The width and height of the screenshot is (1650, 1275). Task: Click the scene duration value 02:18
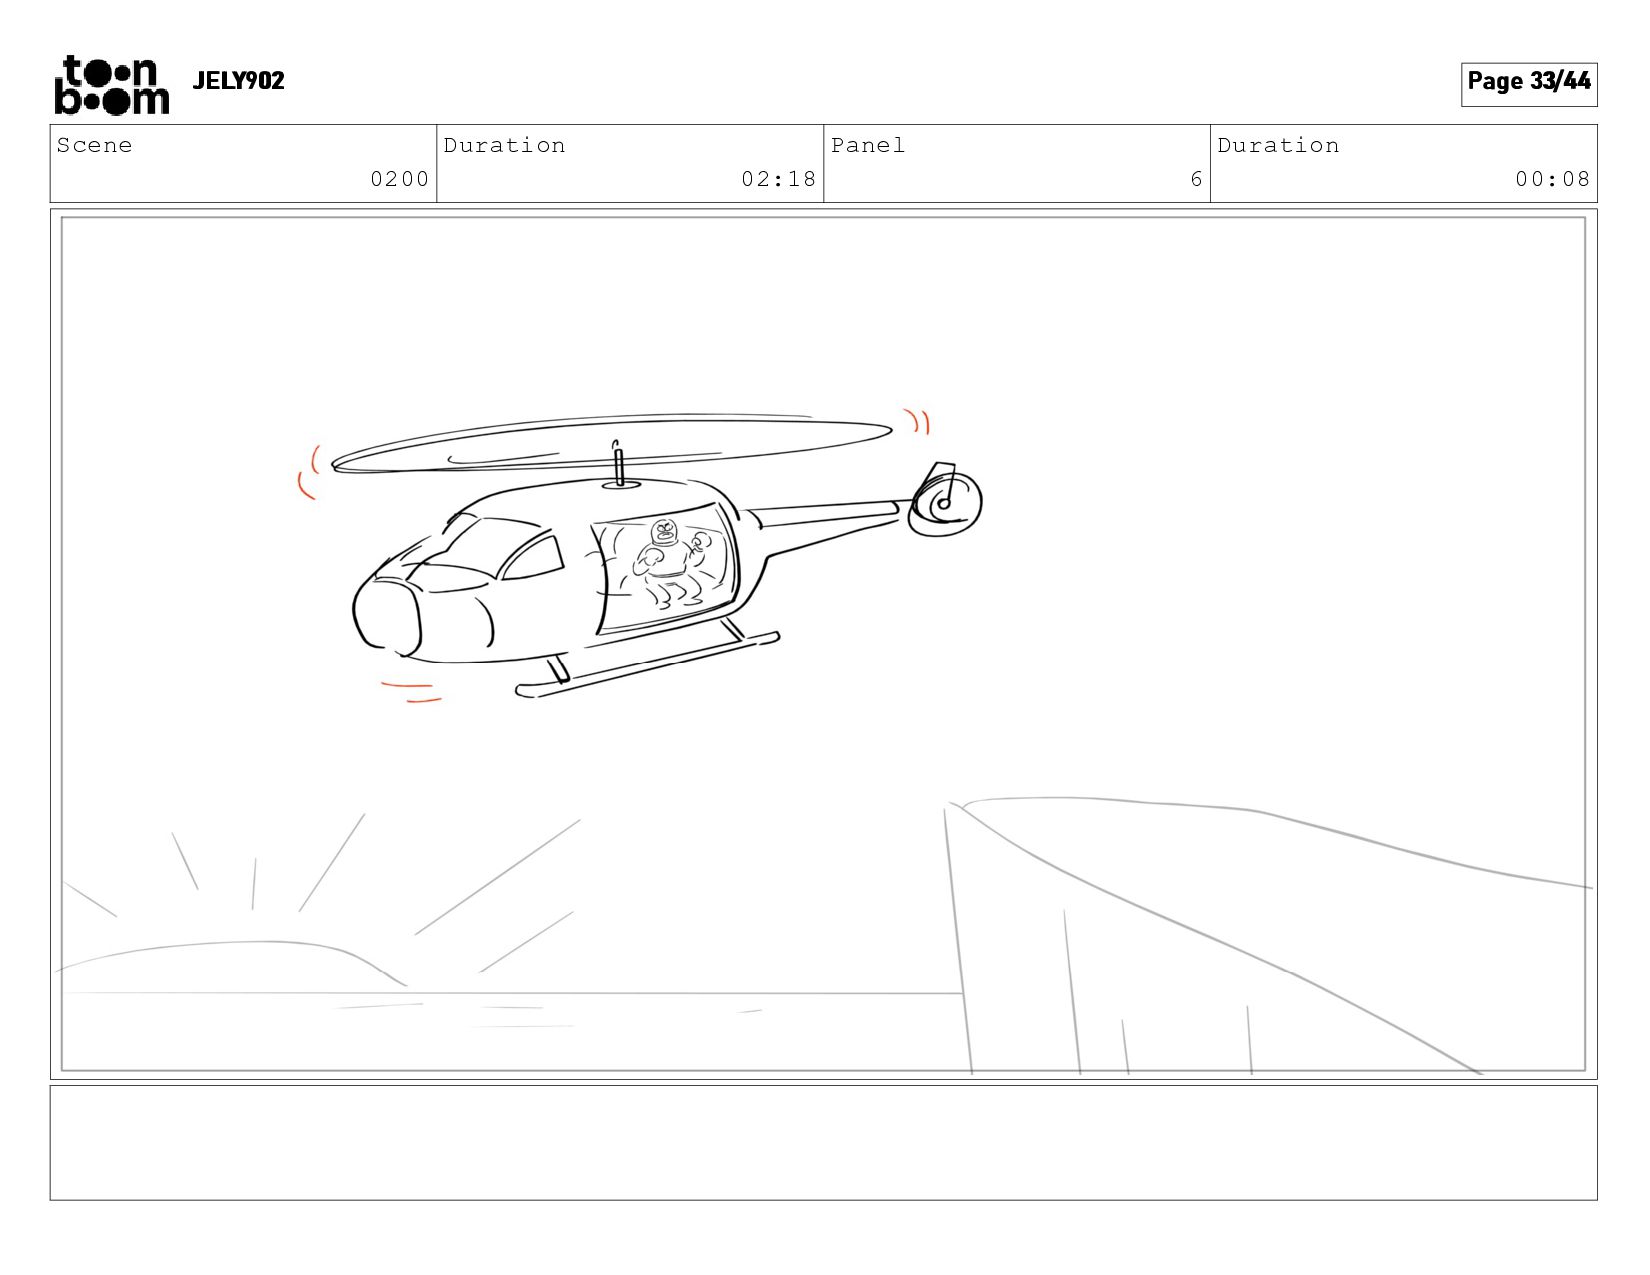pyautogui.click(x=778, y=179)
